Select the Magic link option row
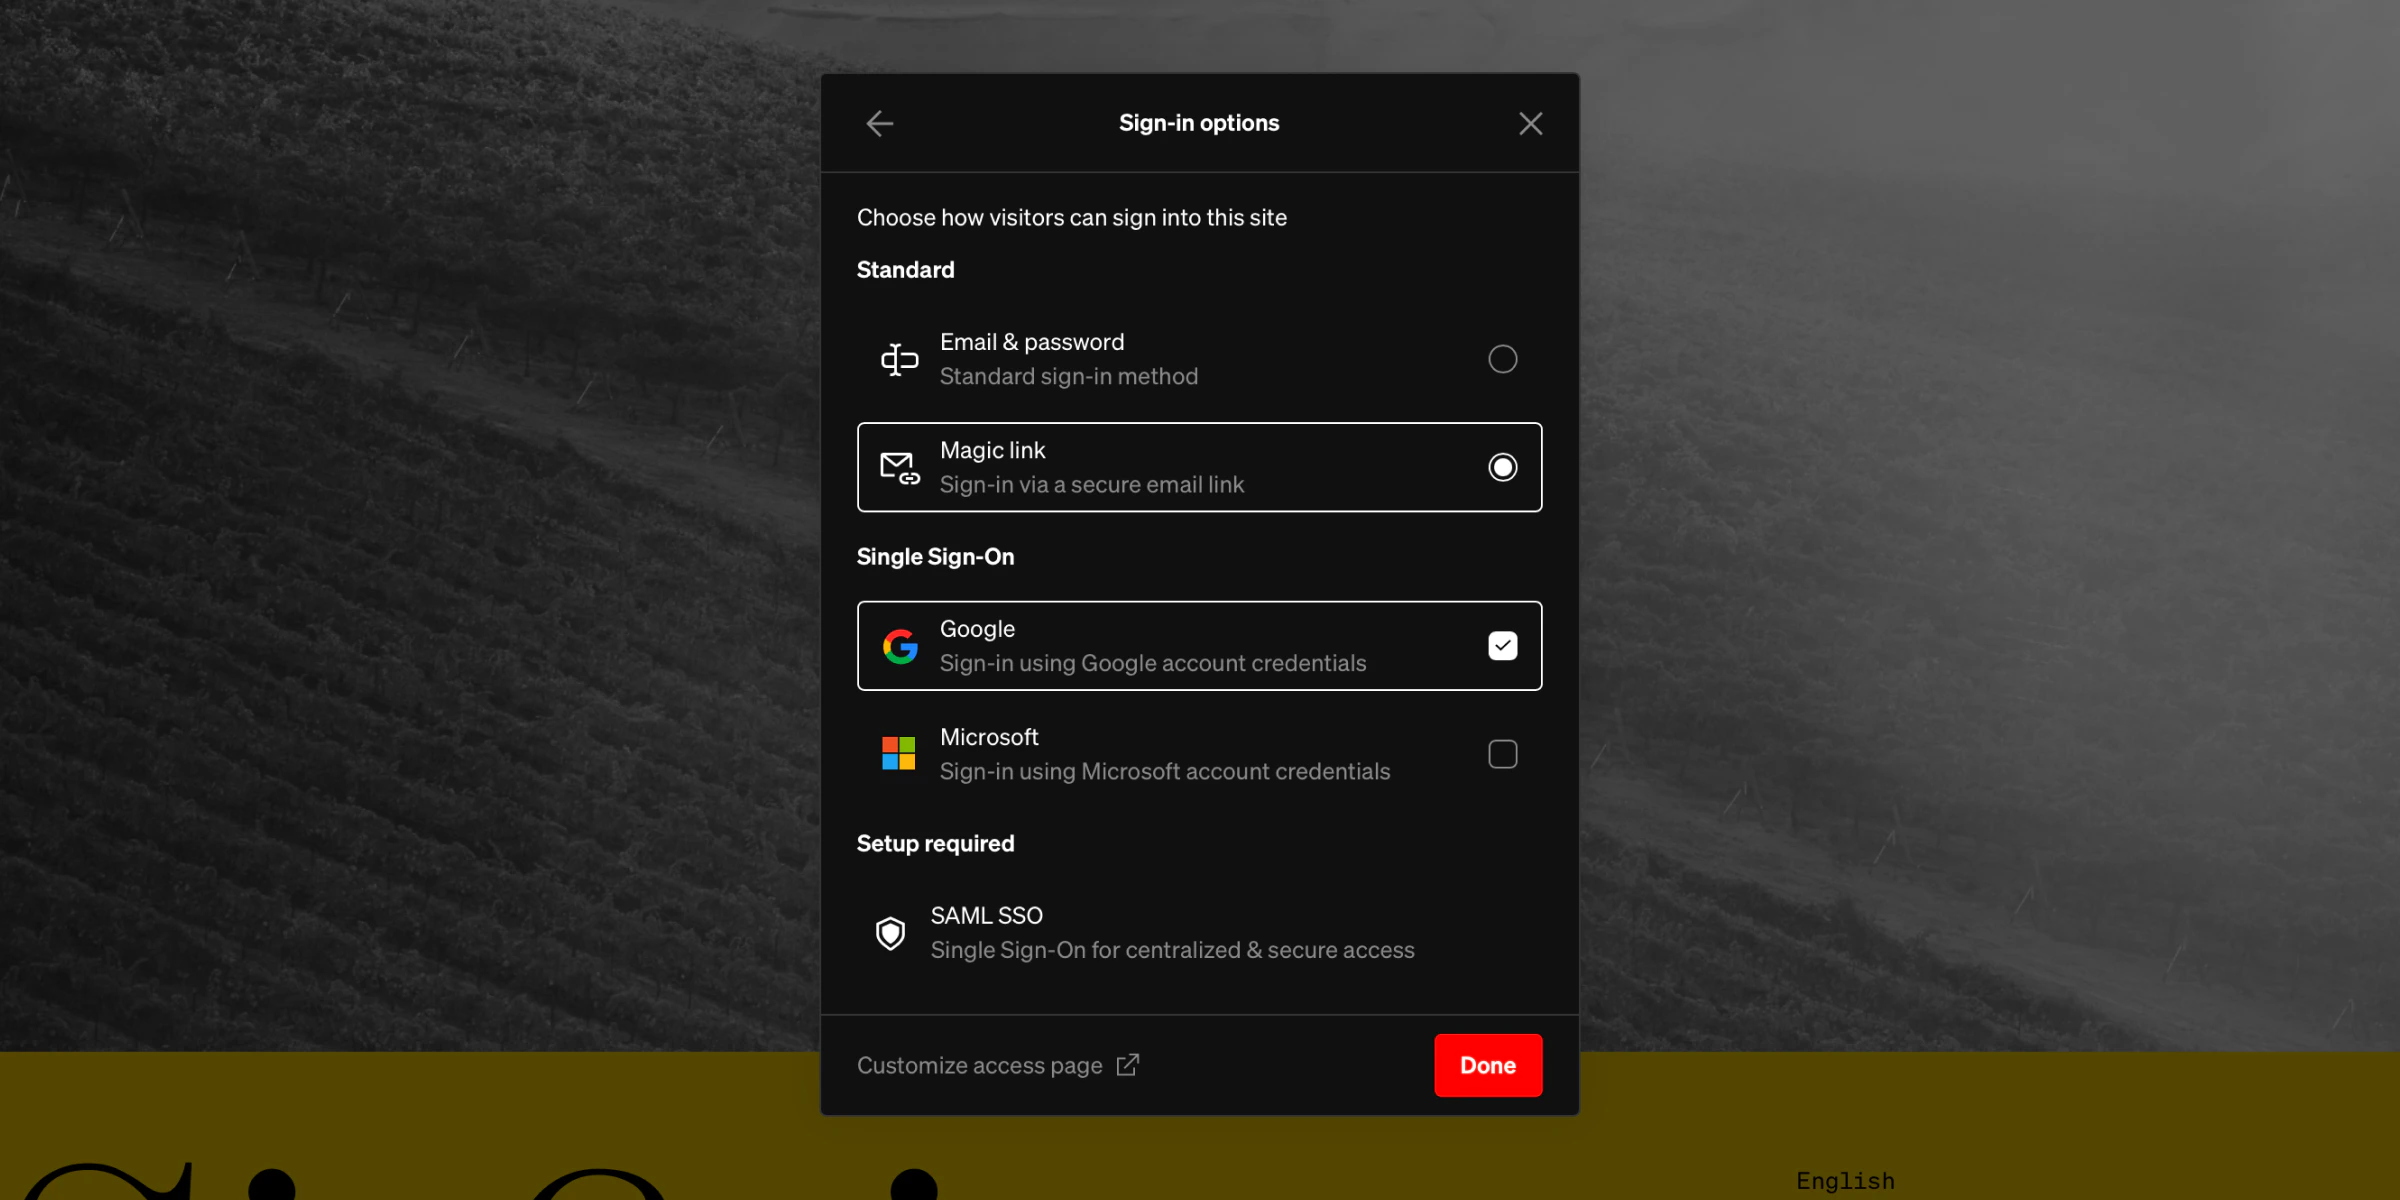Screen dimensions: 2400x1200 point(1199,466)
